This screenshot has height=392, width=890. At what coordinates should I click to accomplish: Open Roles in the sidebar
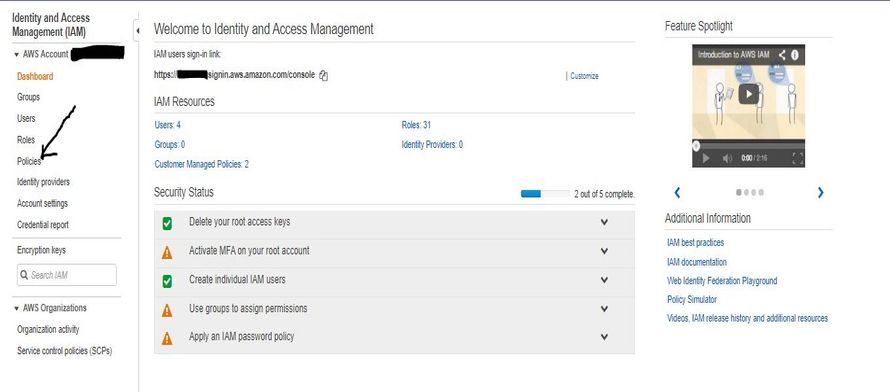(x=26, y=140)
